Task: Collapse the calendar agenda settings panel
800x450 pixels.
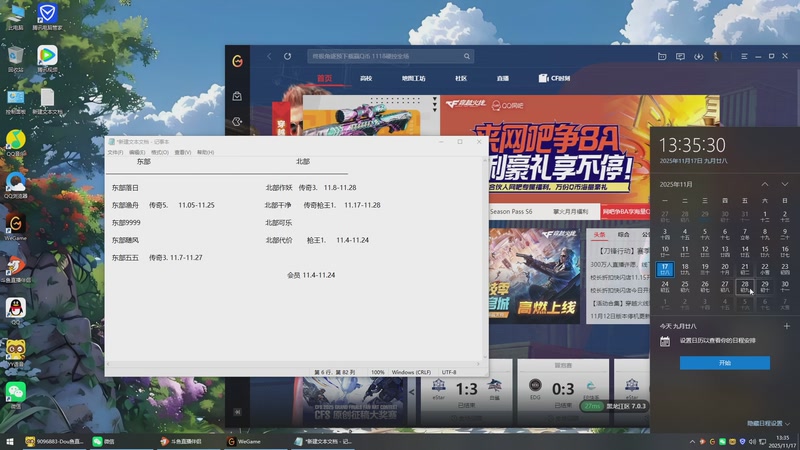Action: click(768, 423)
